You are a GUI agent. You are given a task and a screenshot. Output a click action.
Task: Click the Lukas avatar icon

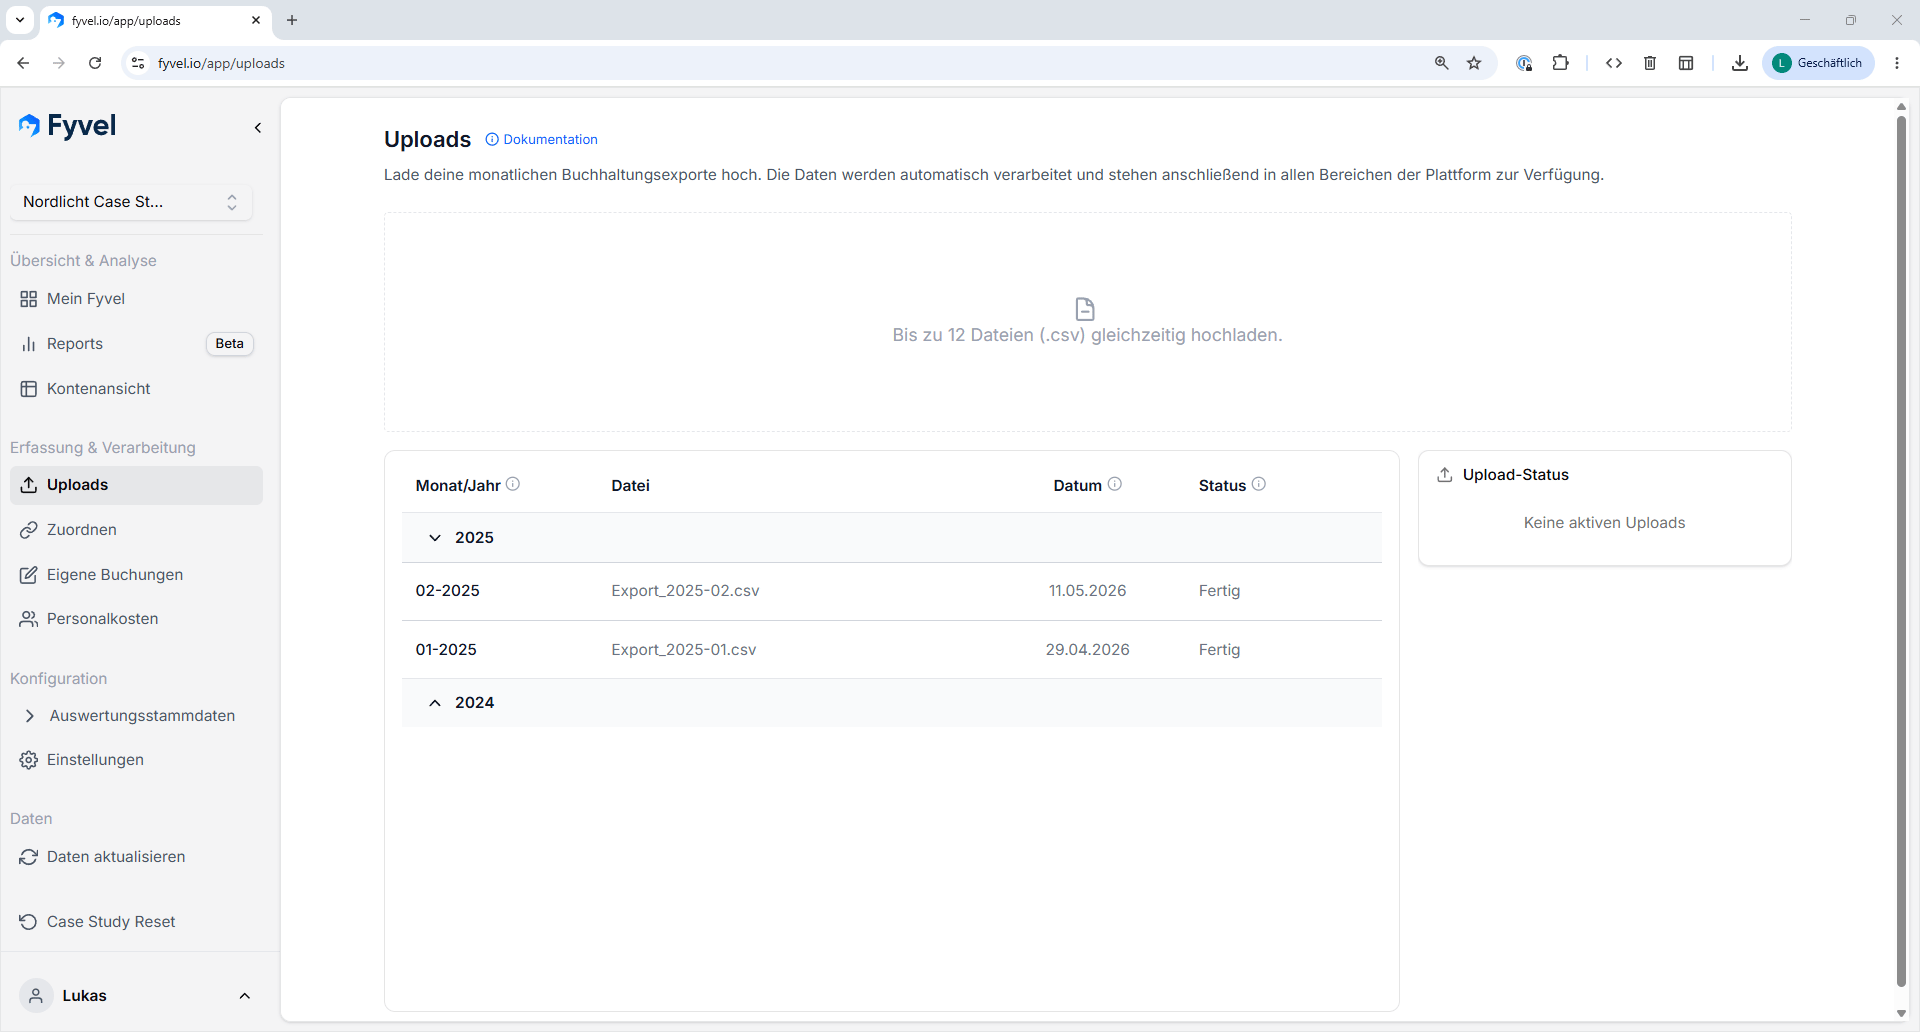[x=36, y=996]
